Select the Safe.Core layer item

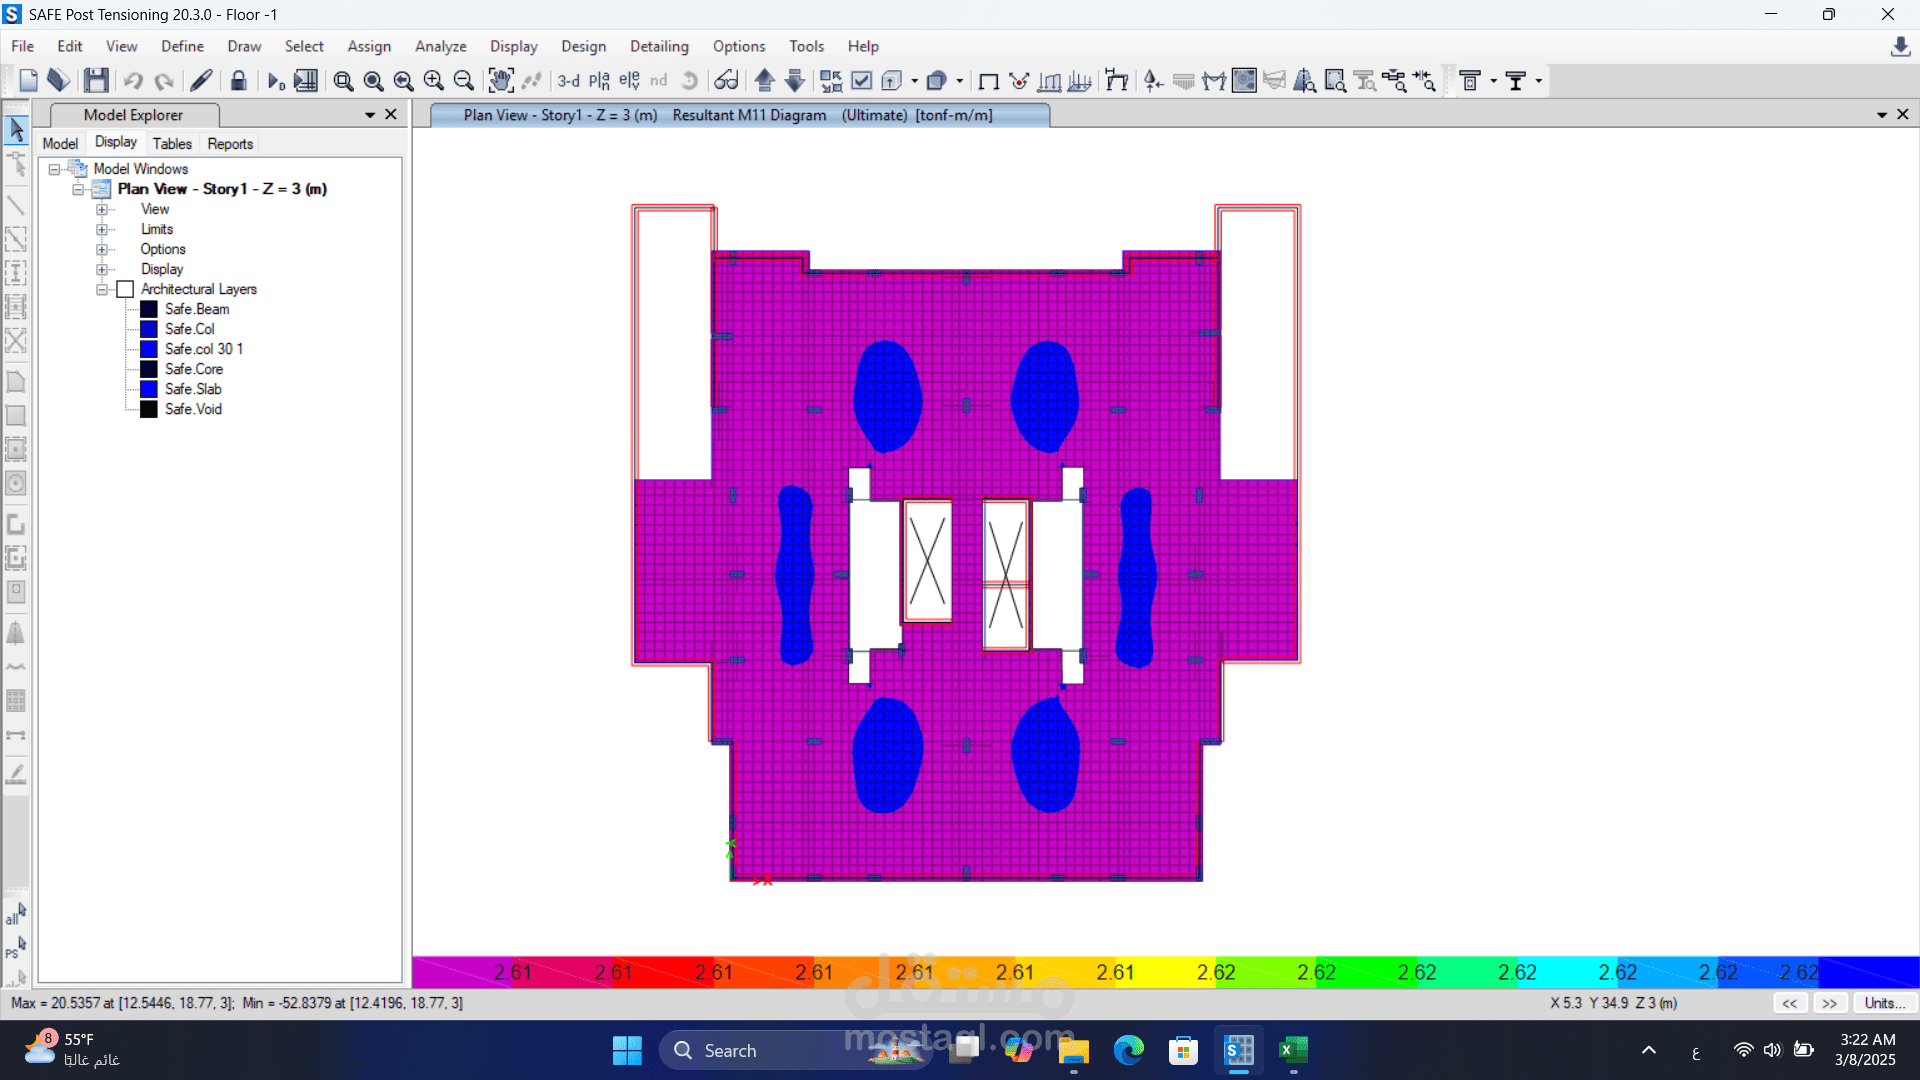(194, 369)
